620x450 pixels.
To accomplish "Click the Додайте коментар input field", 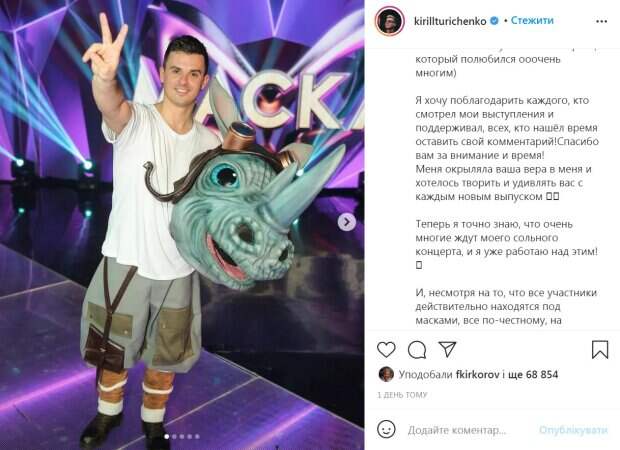I will point(457,430).
